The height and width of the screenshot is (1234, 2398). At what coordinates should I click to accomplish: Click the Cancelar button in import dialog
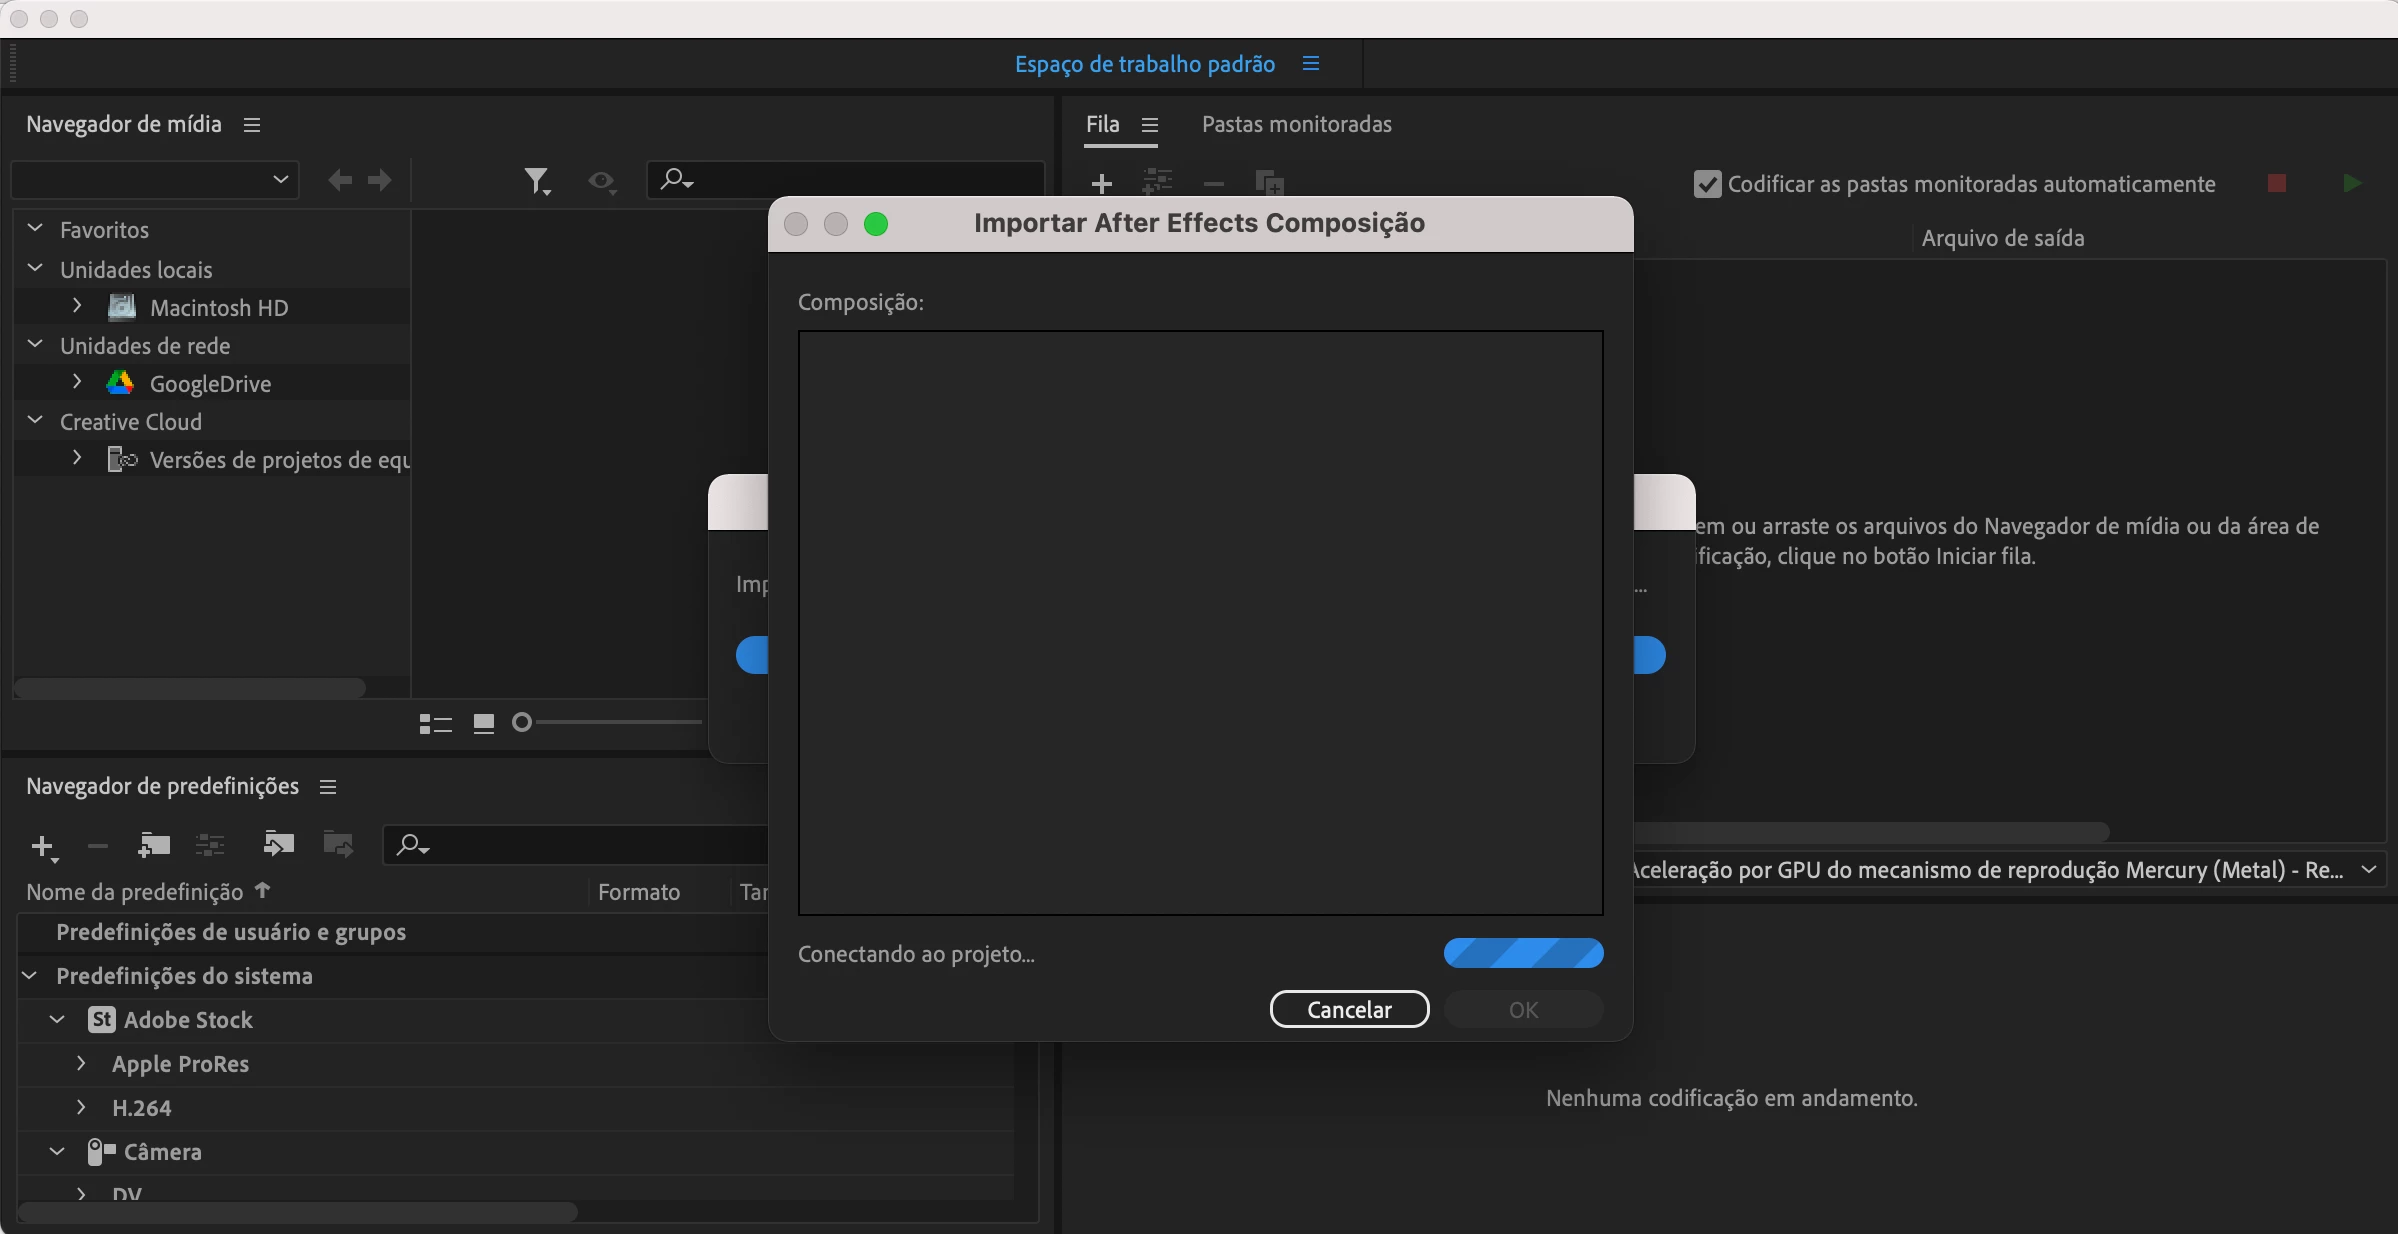click(1349, 1009)
